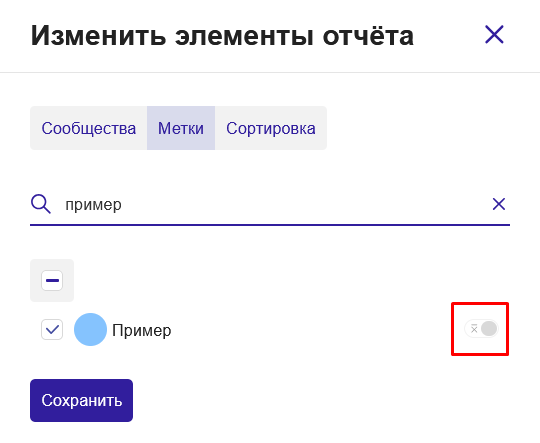
Task: Focus the search field containing "пример"
Action: [270, 204]
